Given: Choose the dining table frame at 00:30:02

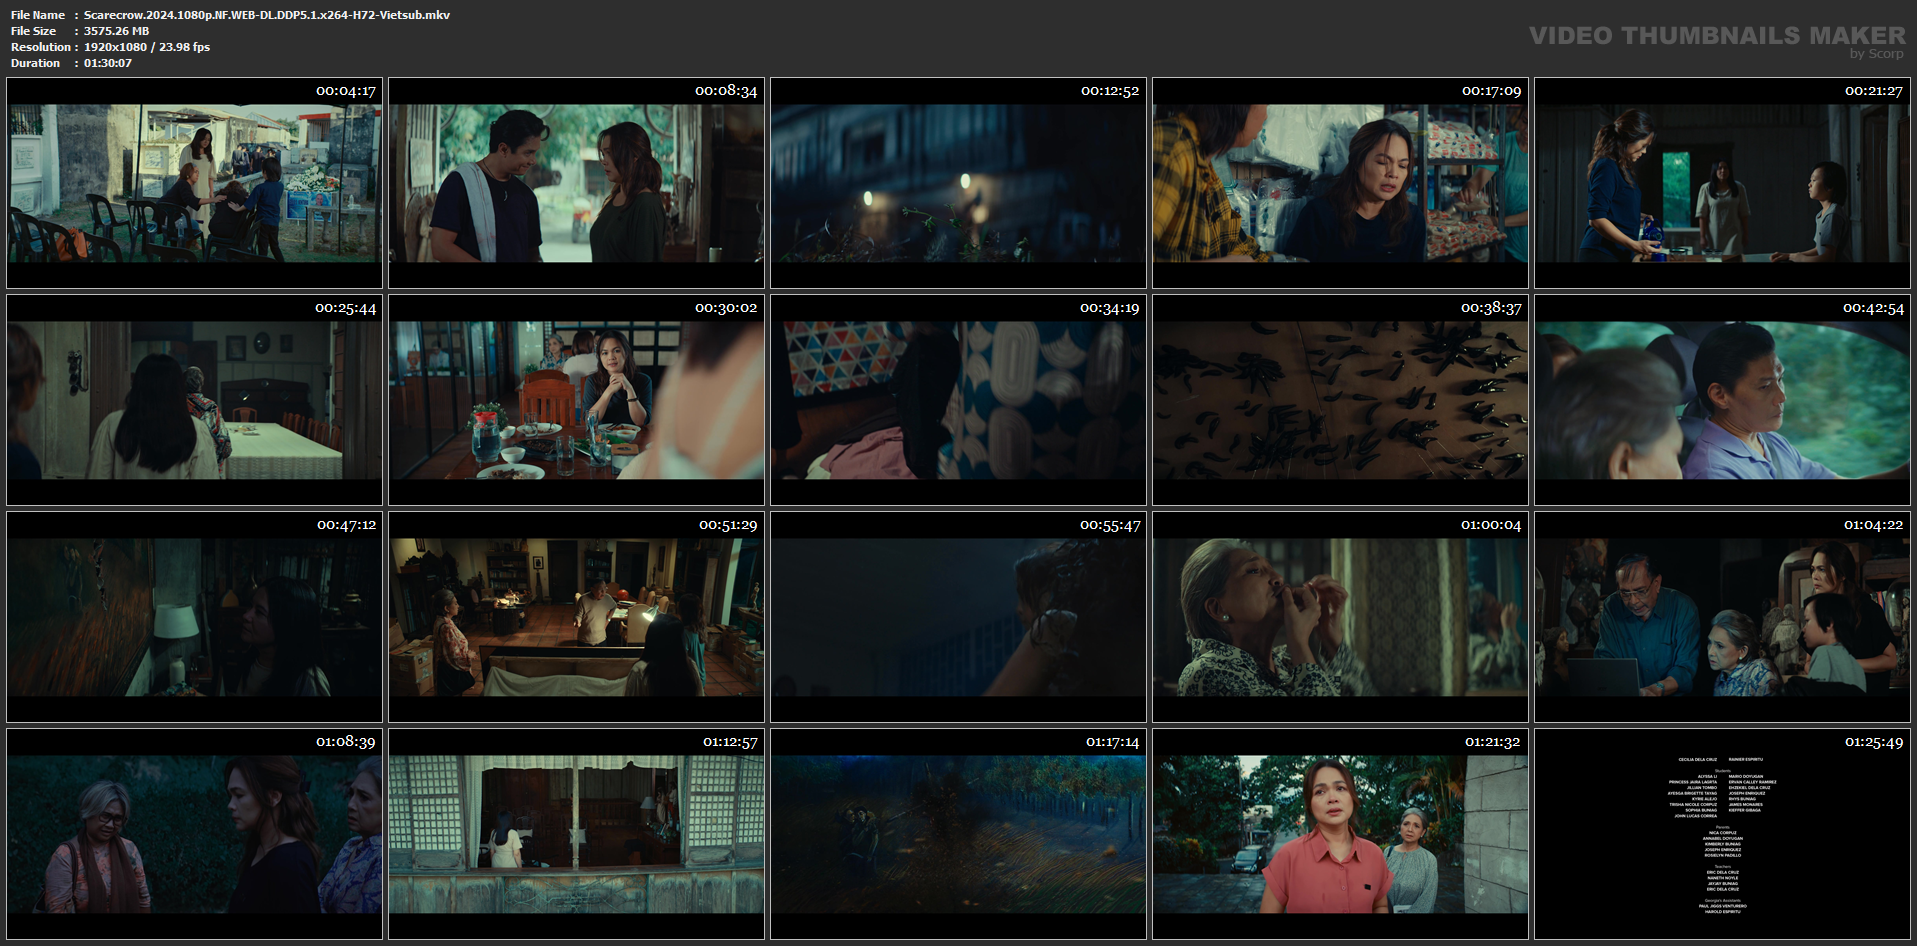Looking at the screenshot, I should (x=576, y=400).
